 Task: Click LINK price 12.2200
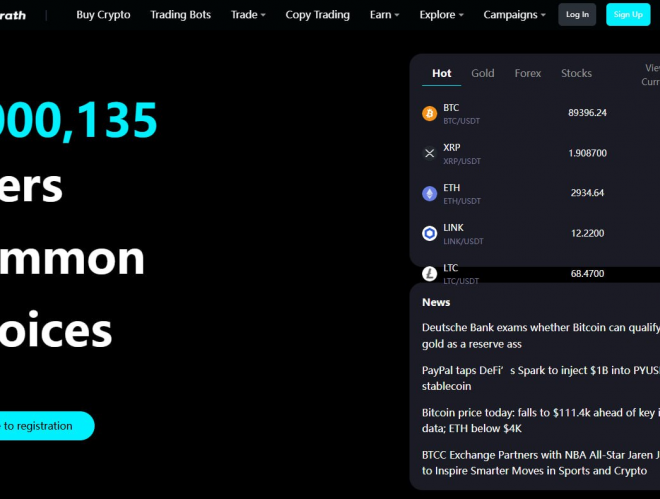coord(587,234)
